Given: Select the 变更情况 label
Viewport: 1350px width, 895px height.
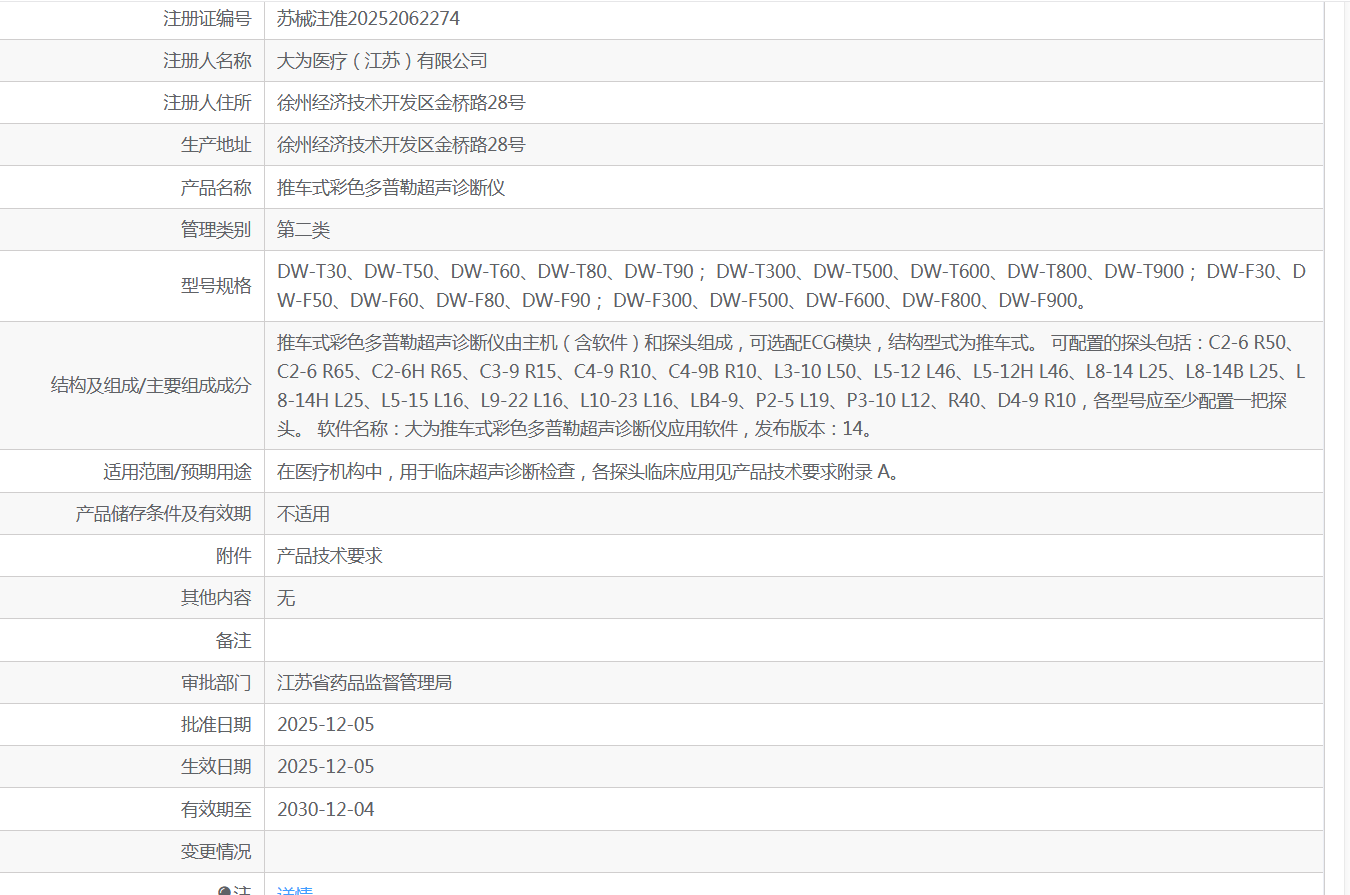Looking at the screenshot, I should click(216, 852).
